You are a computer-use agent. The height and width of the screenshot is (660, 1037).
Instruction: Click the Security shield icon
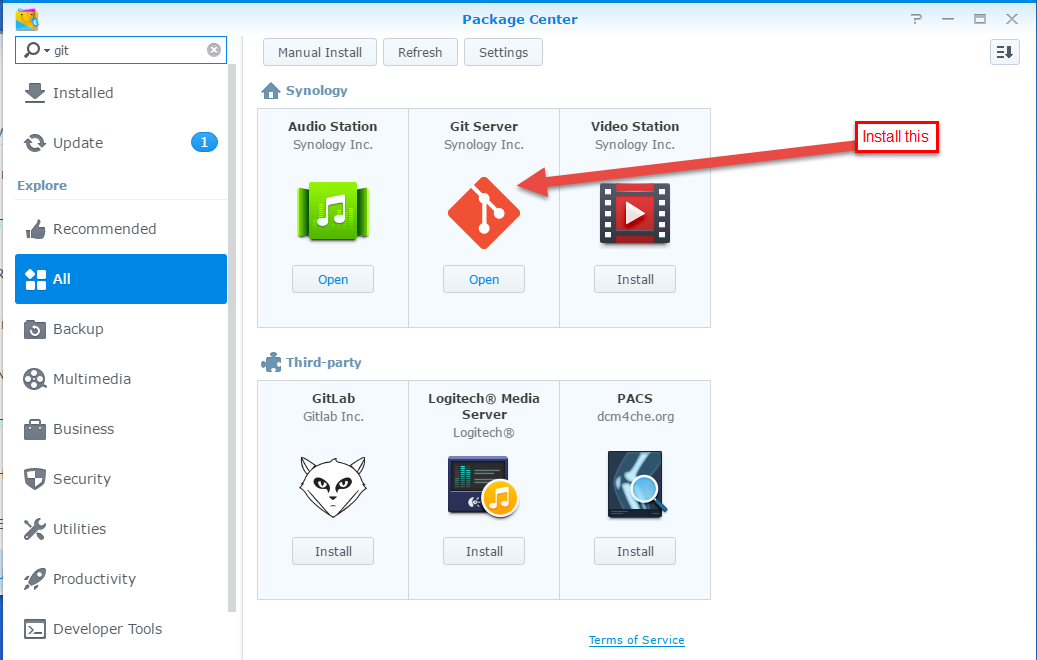35,479
